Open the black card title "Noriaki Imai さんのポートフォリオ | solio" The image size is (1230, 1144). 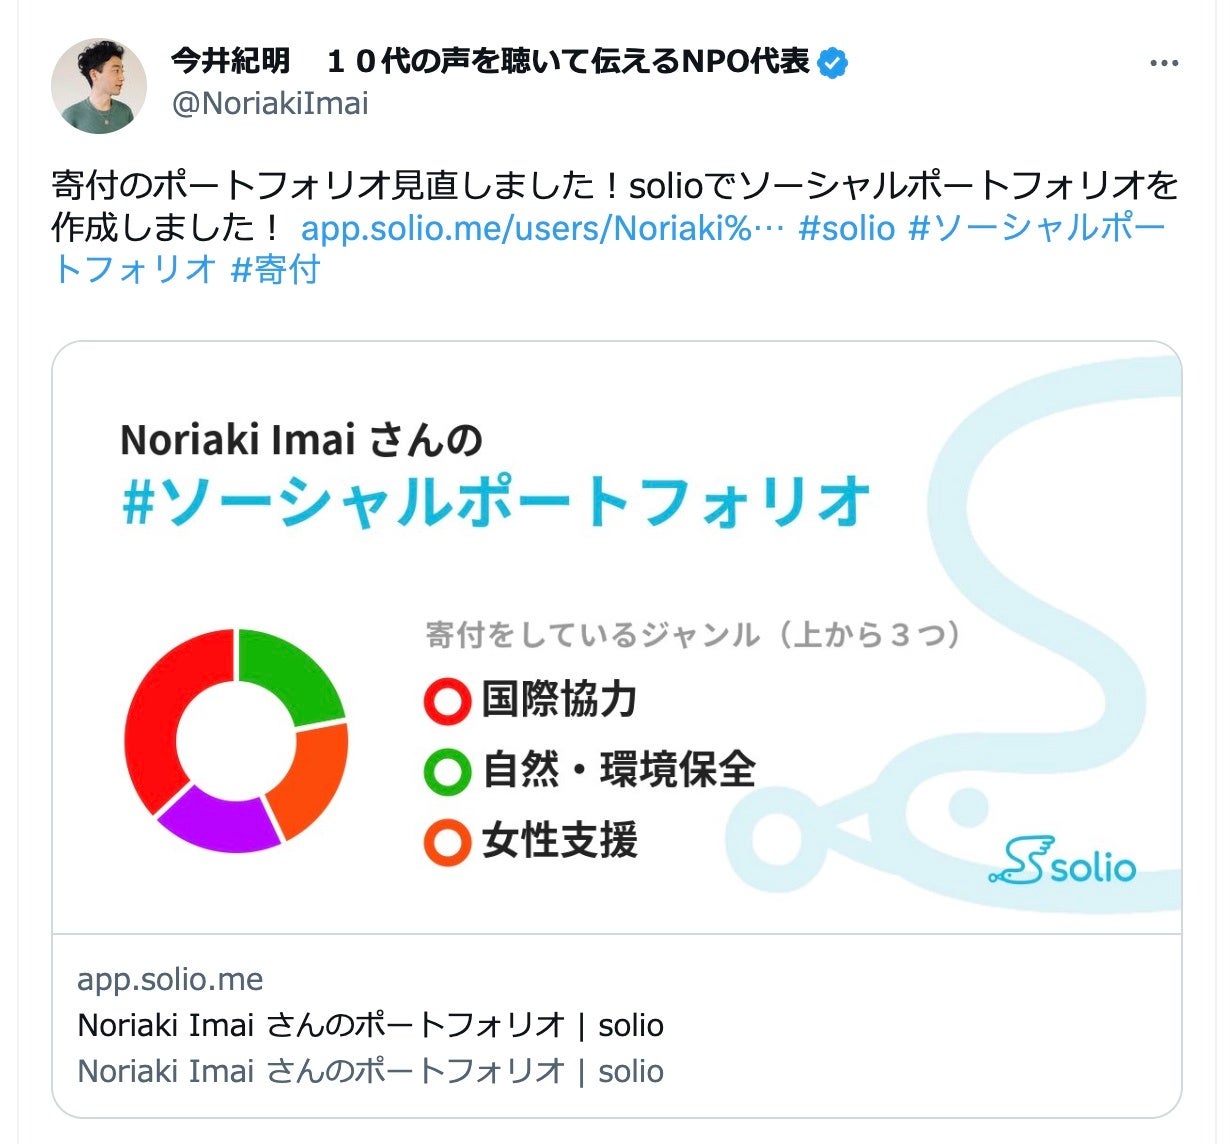370,1025
